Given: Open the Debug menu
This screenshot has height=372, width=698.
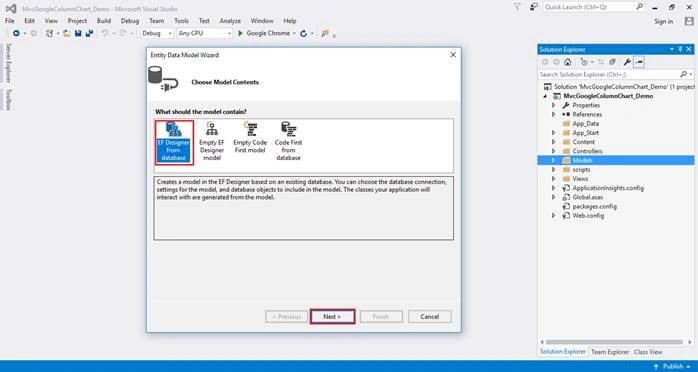Looking at the screenshot, I should (130, 21).
